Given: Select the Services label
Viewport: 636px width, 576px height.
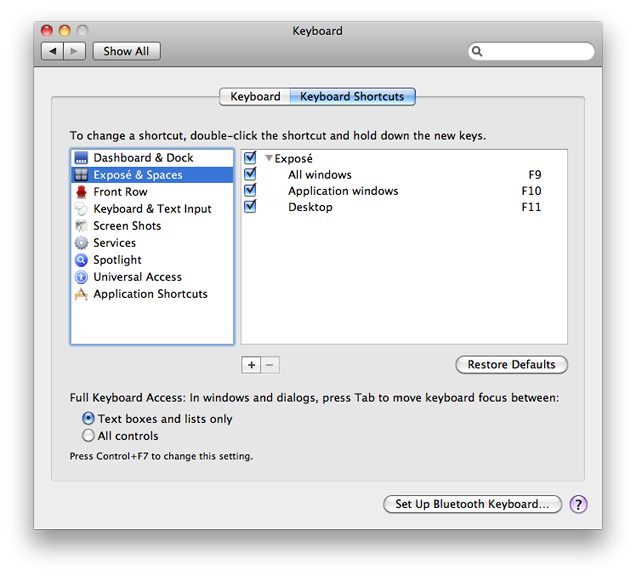Looking at the screenshot, I should point(115,243).
